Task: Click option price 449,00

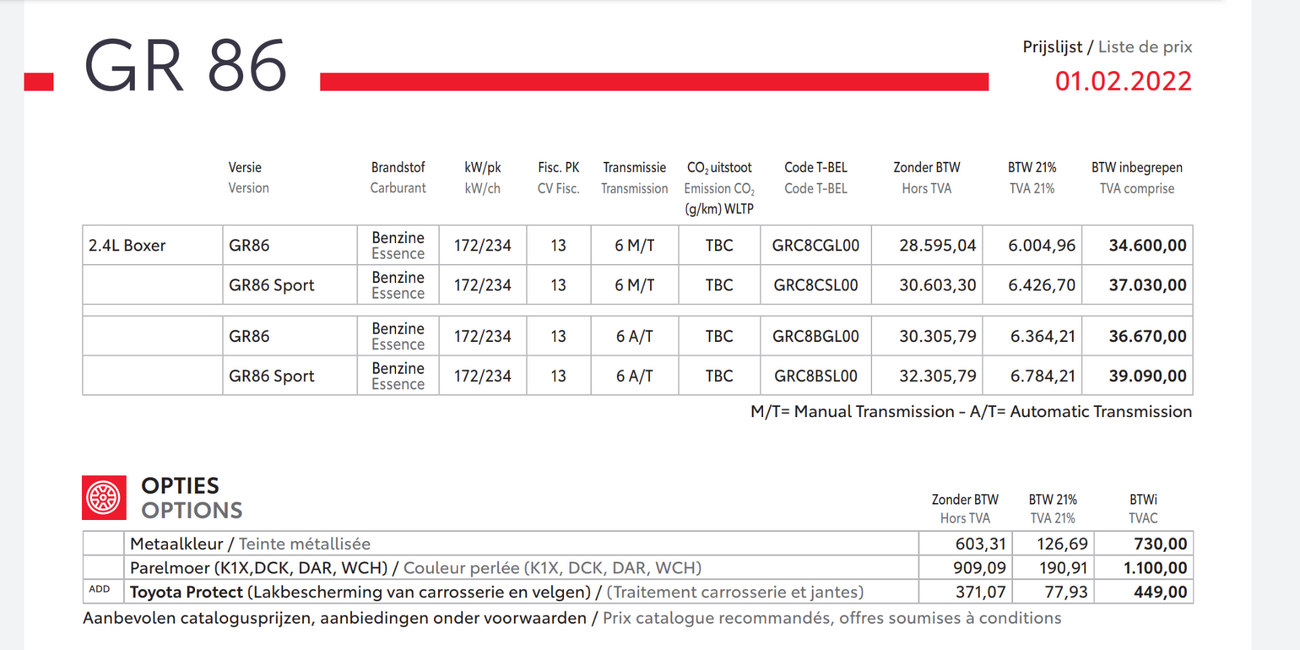Action: tap(1161, 592)
